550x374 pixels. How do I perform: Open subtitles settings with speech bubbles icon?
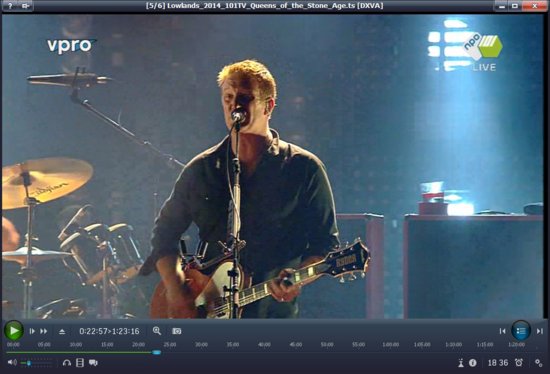tap(93, 362)
